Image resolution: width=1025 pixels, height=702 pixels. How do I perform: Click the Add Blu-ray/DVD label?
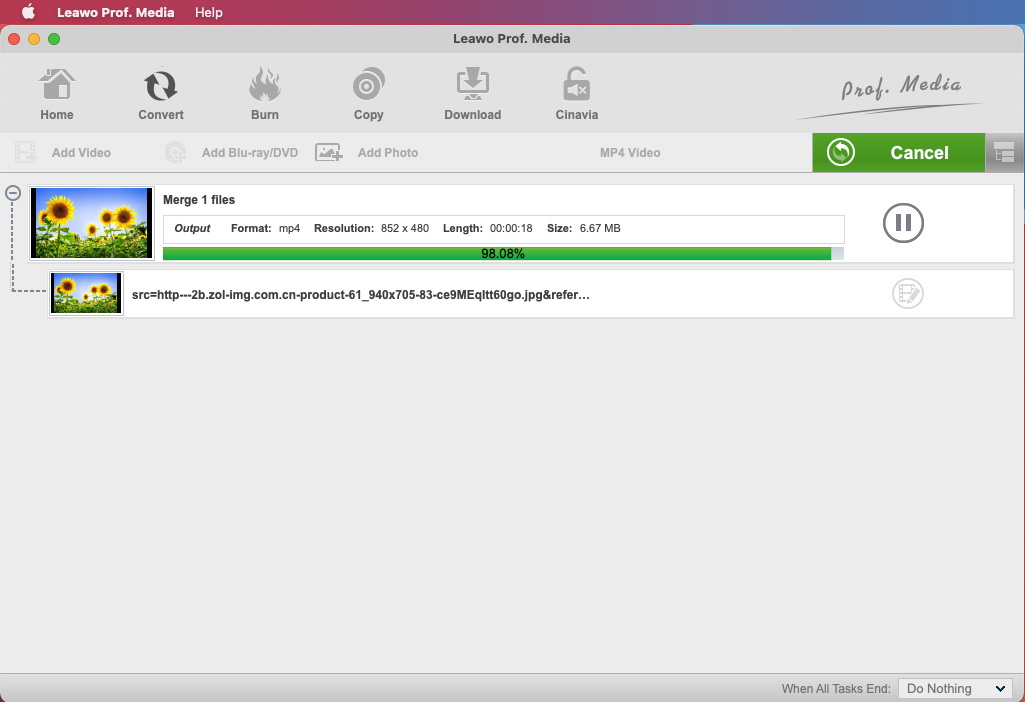[x=250, y=152]
